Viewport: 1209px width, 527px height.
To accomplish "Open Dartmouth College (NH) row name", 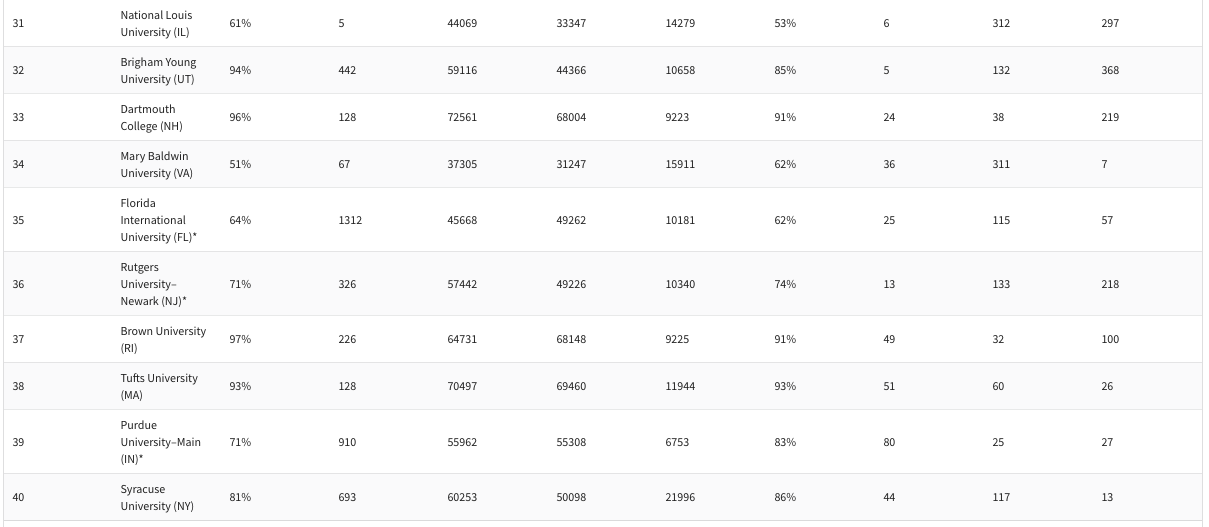I will [x=148, y=117].
